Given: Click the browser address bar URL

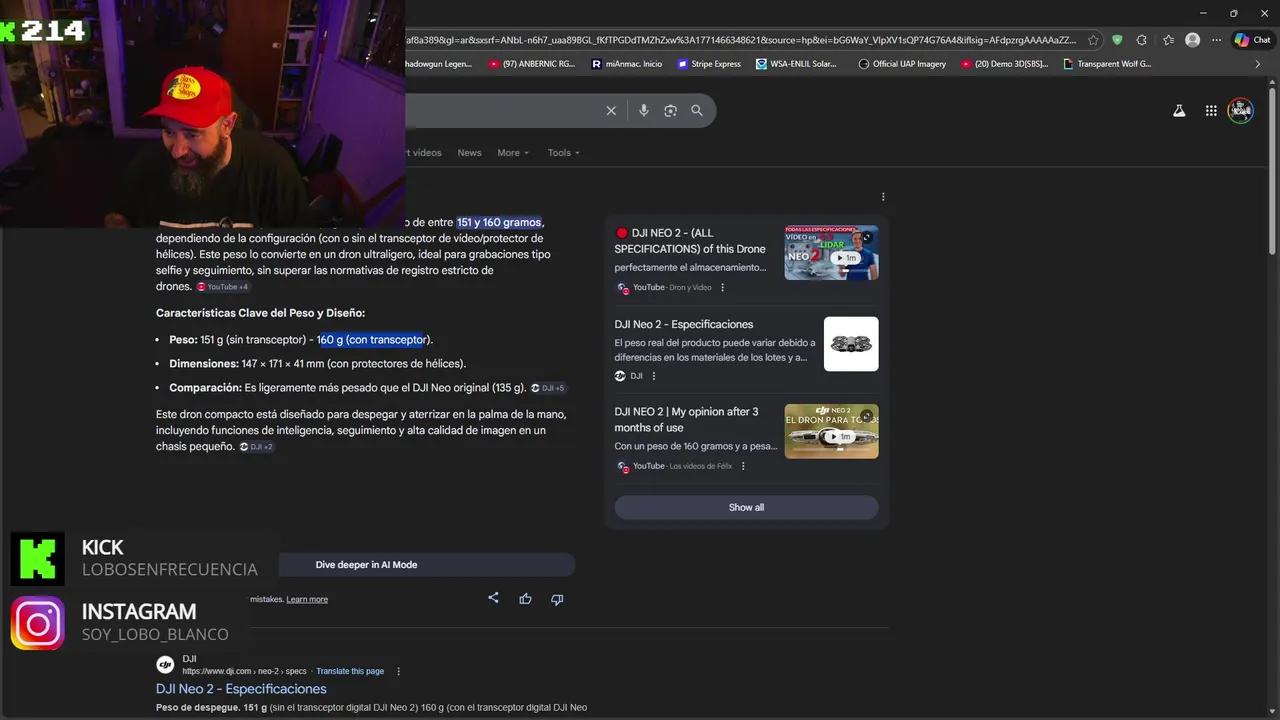Looking at the screenshot, I should tap(740, 40).
